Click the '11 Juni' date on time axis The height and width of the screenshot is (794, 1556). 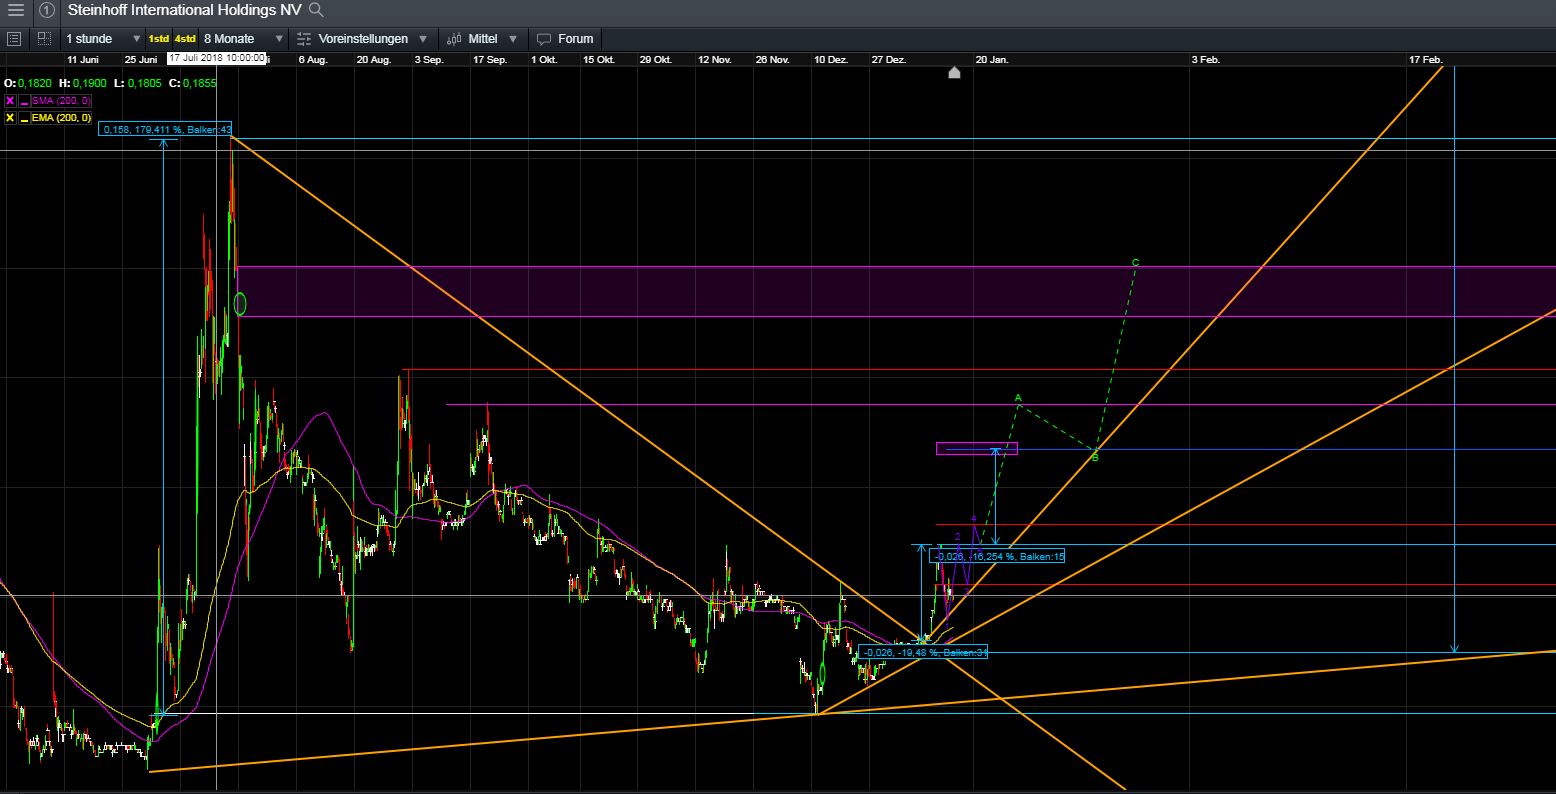click(x=82, y=60)
